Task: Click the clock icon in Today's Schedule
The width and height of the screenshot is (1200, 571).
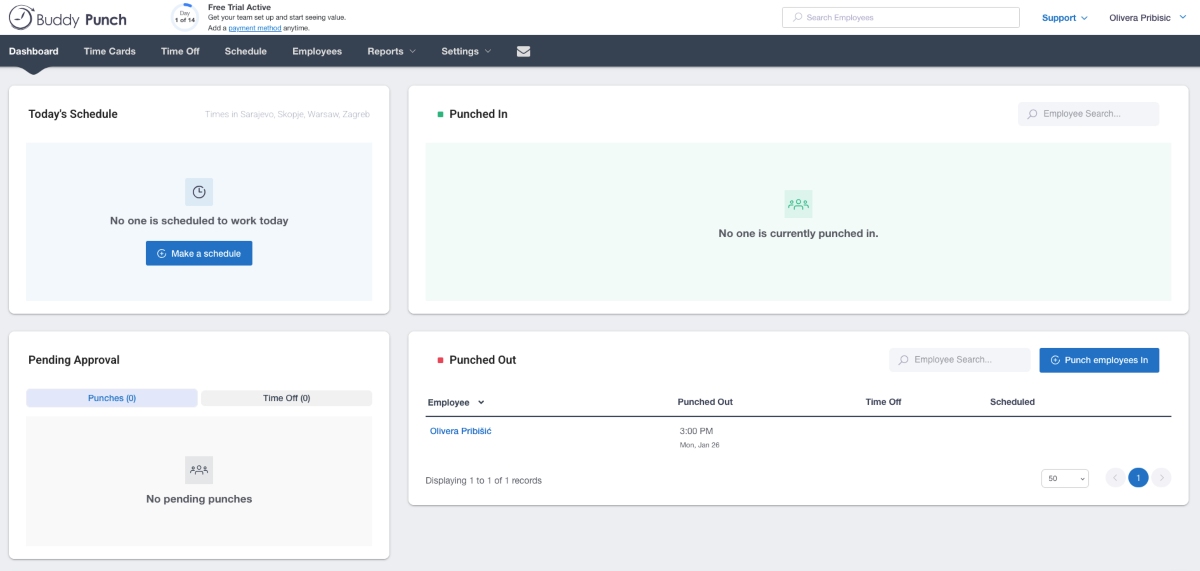Action: (199, 192)
